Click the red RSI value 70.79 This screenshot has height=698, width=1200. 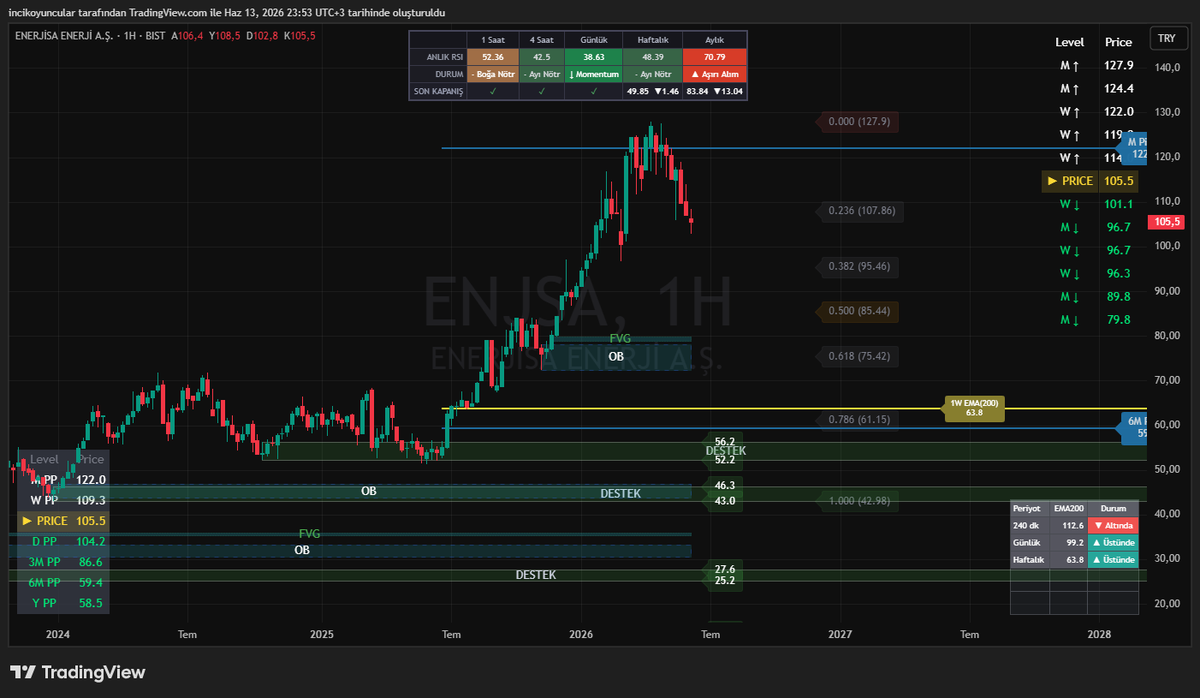click(713, 57)
